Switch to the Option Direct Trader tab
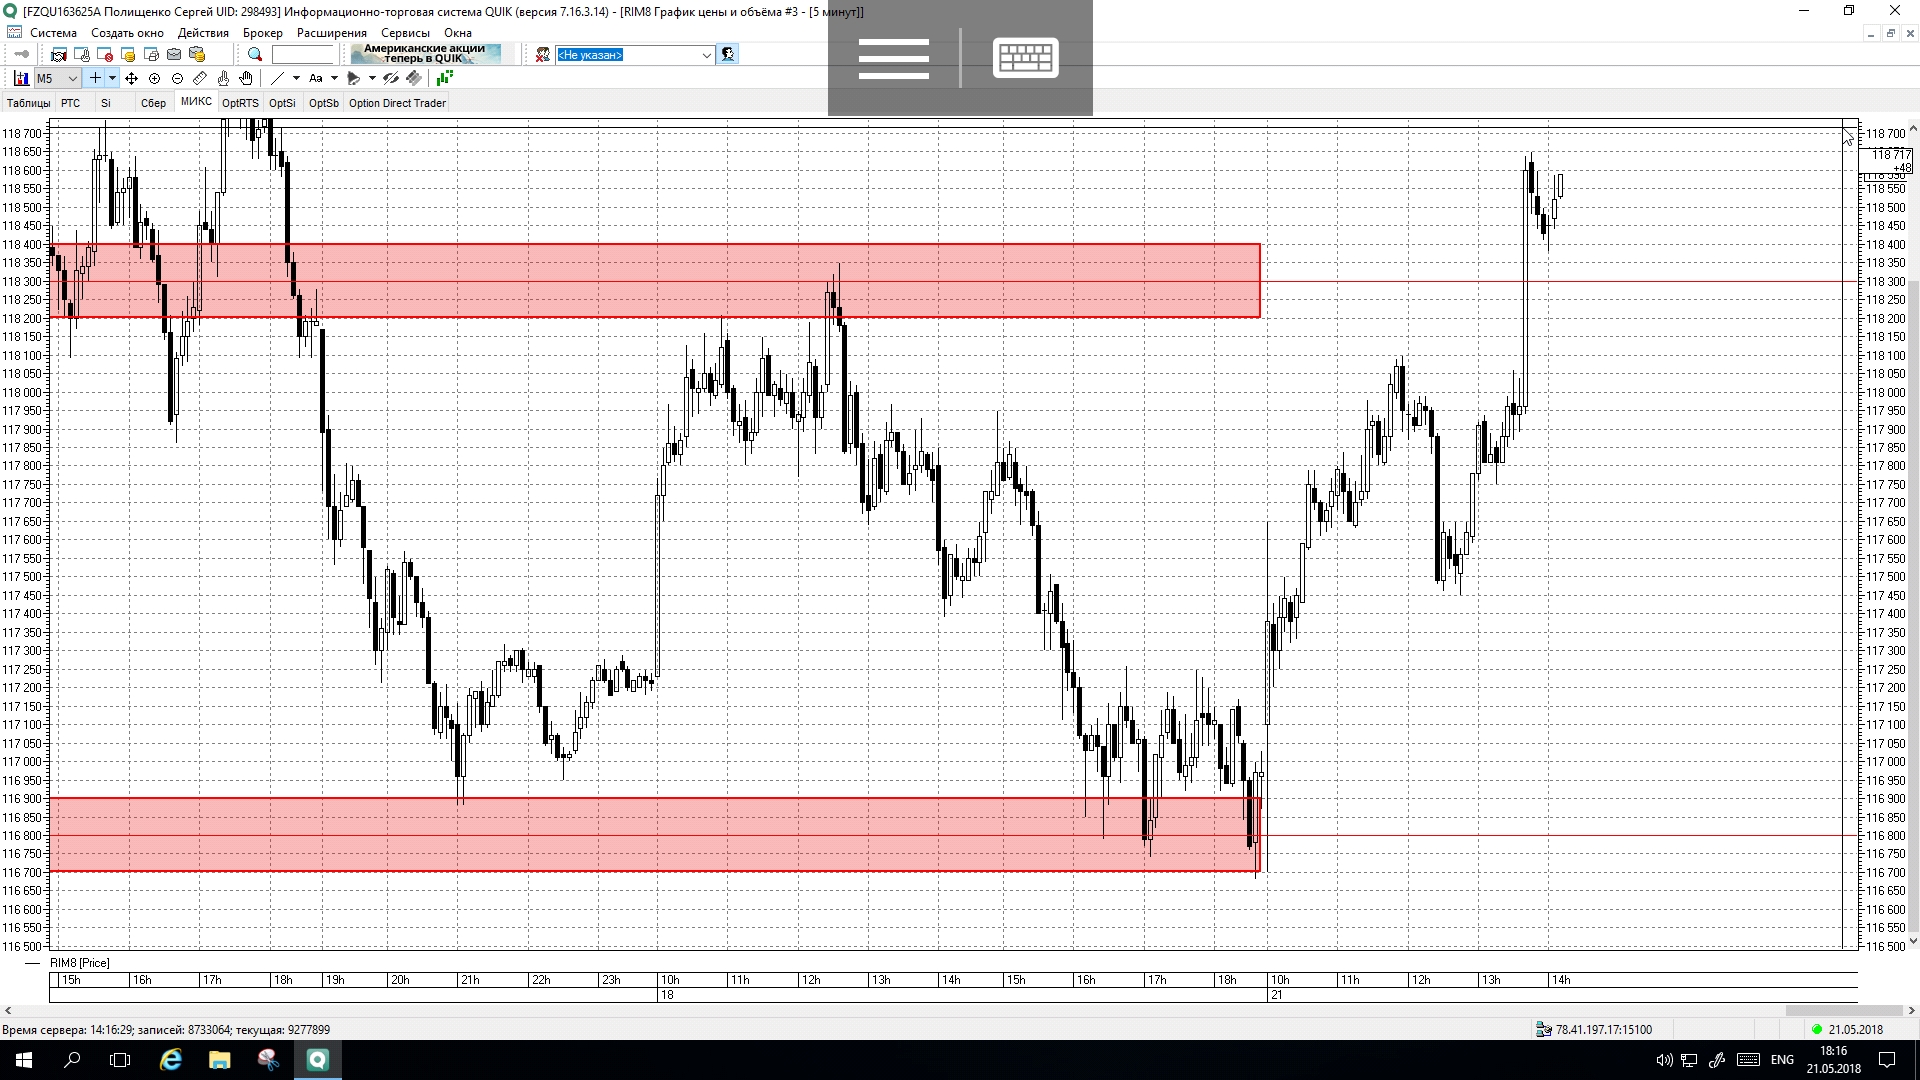Screen dimensions: 1920x1080 click(397, 103)
